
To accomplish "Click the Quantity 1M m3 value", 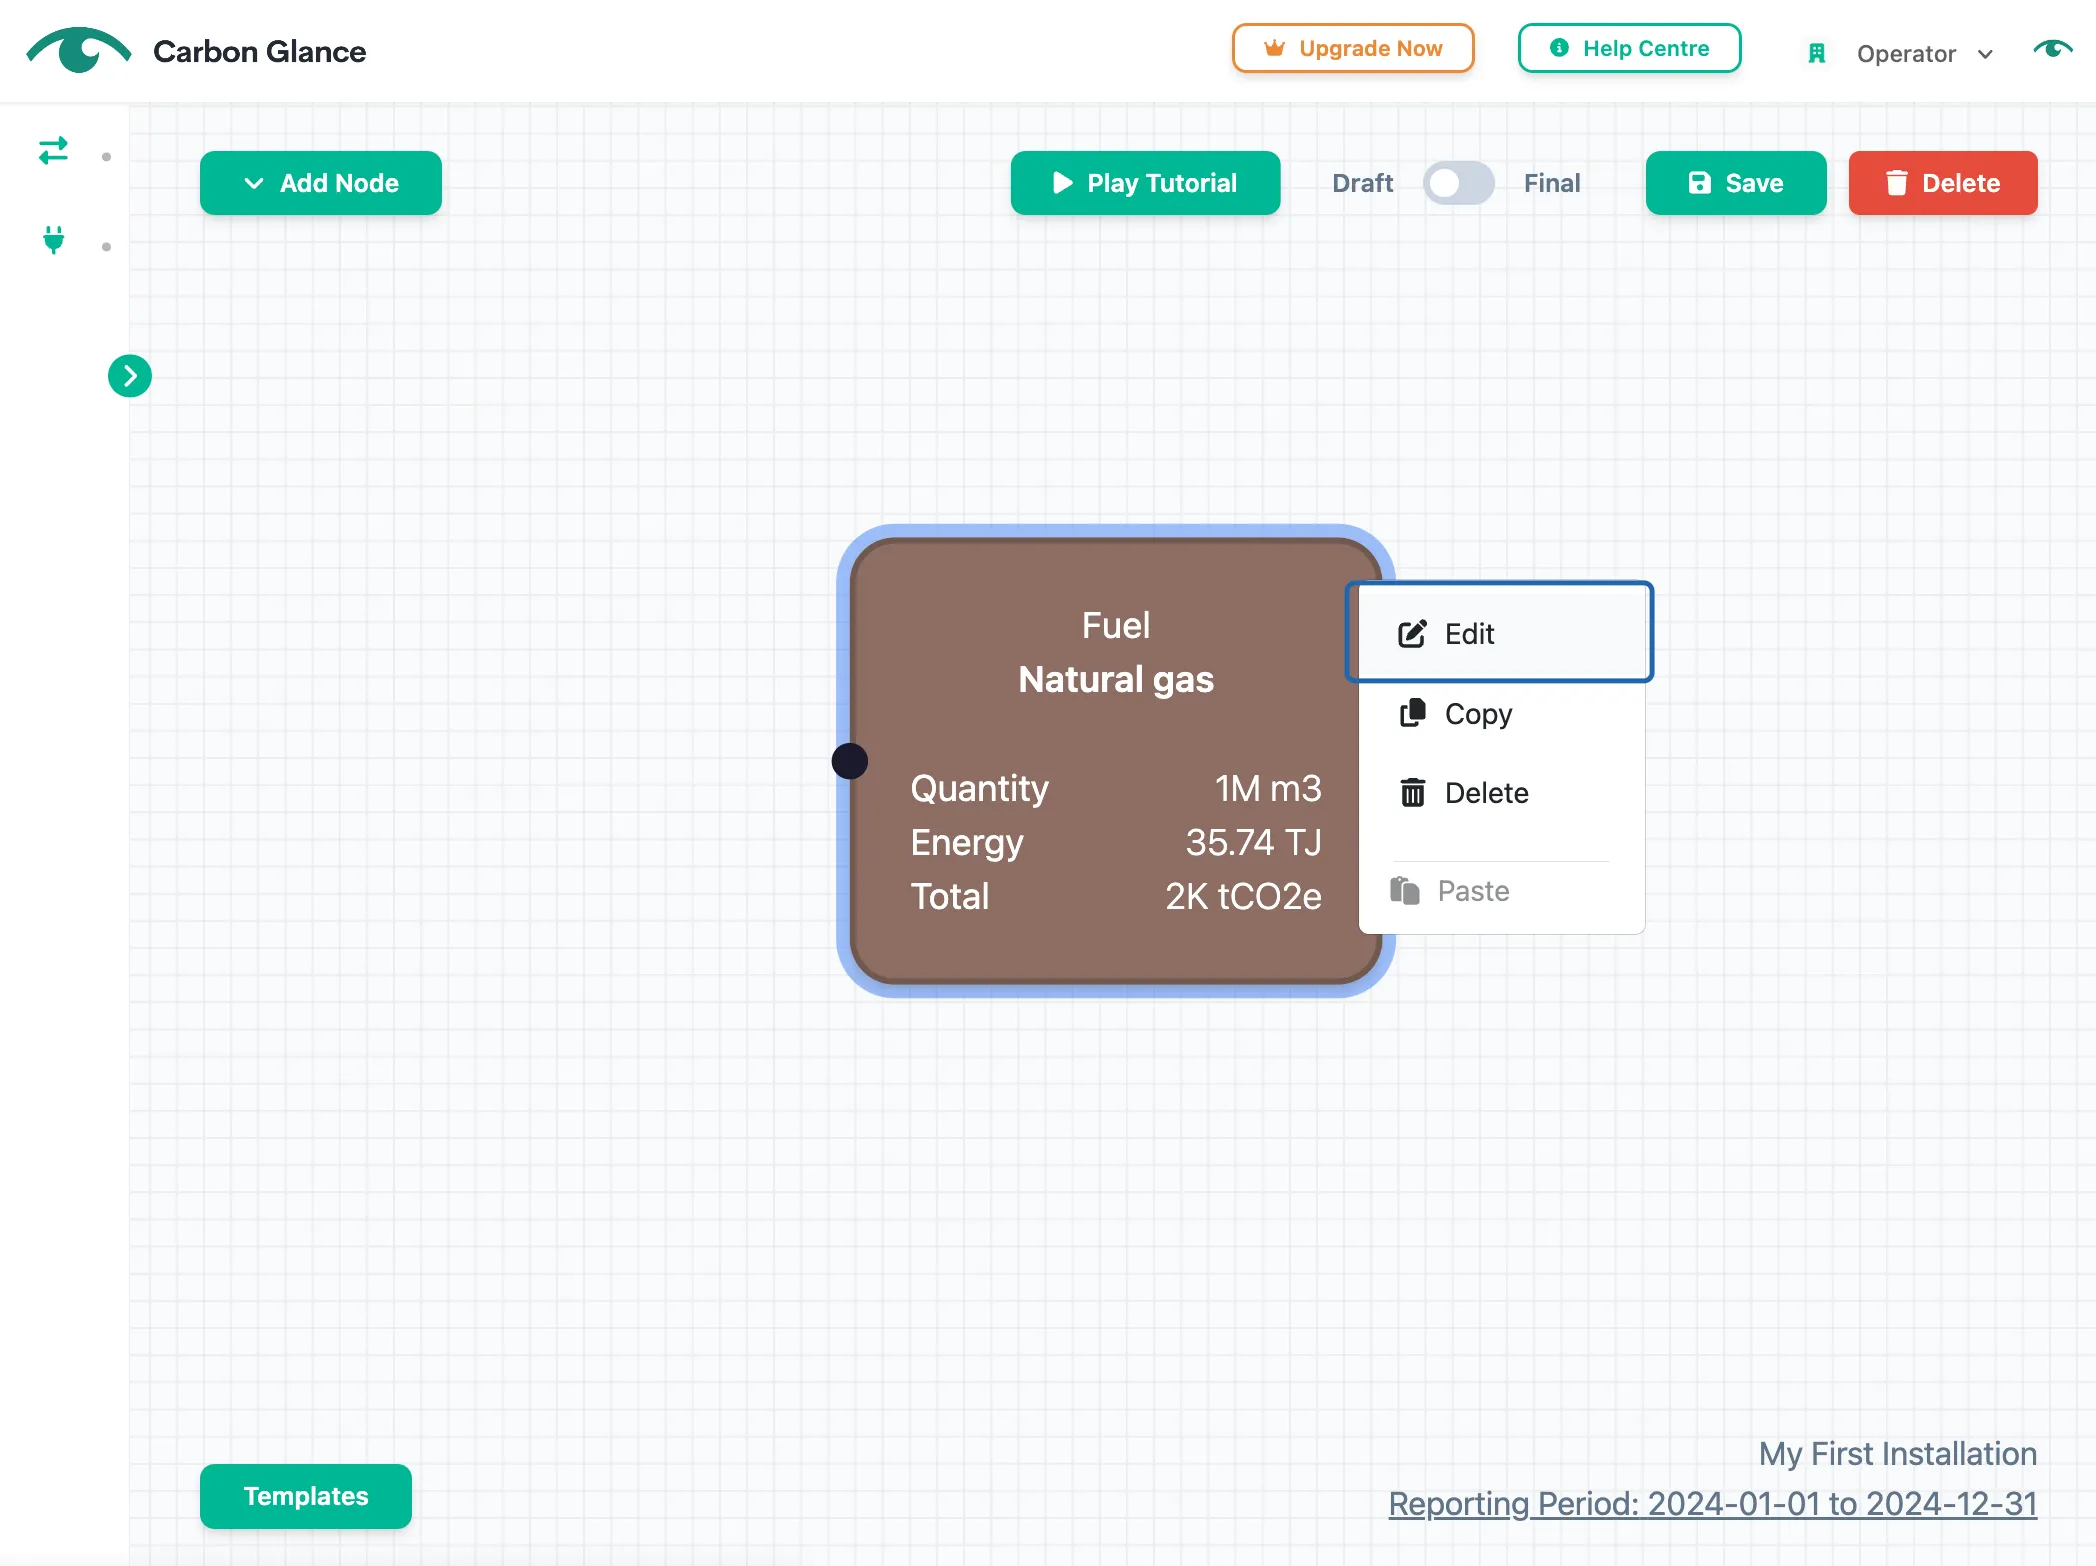I will pyautogui.click(x=1268, y=788).
